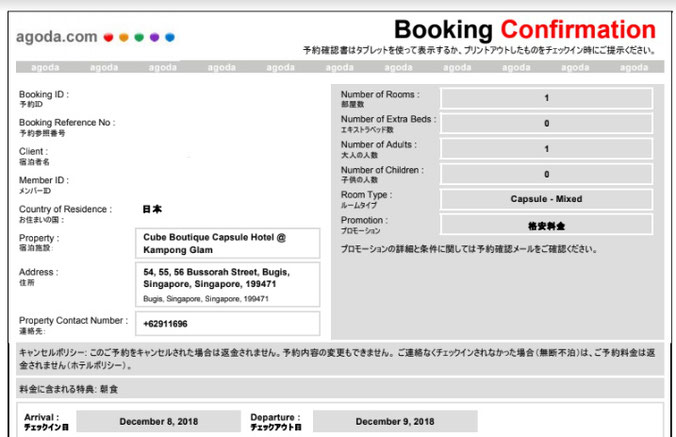Click the Departure label

[x=275, y=417]
